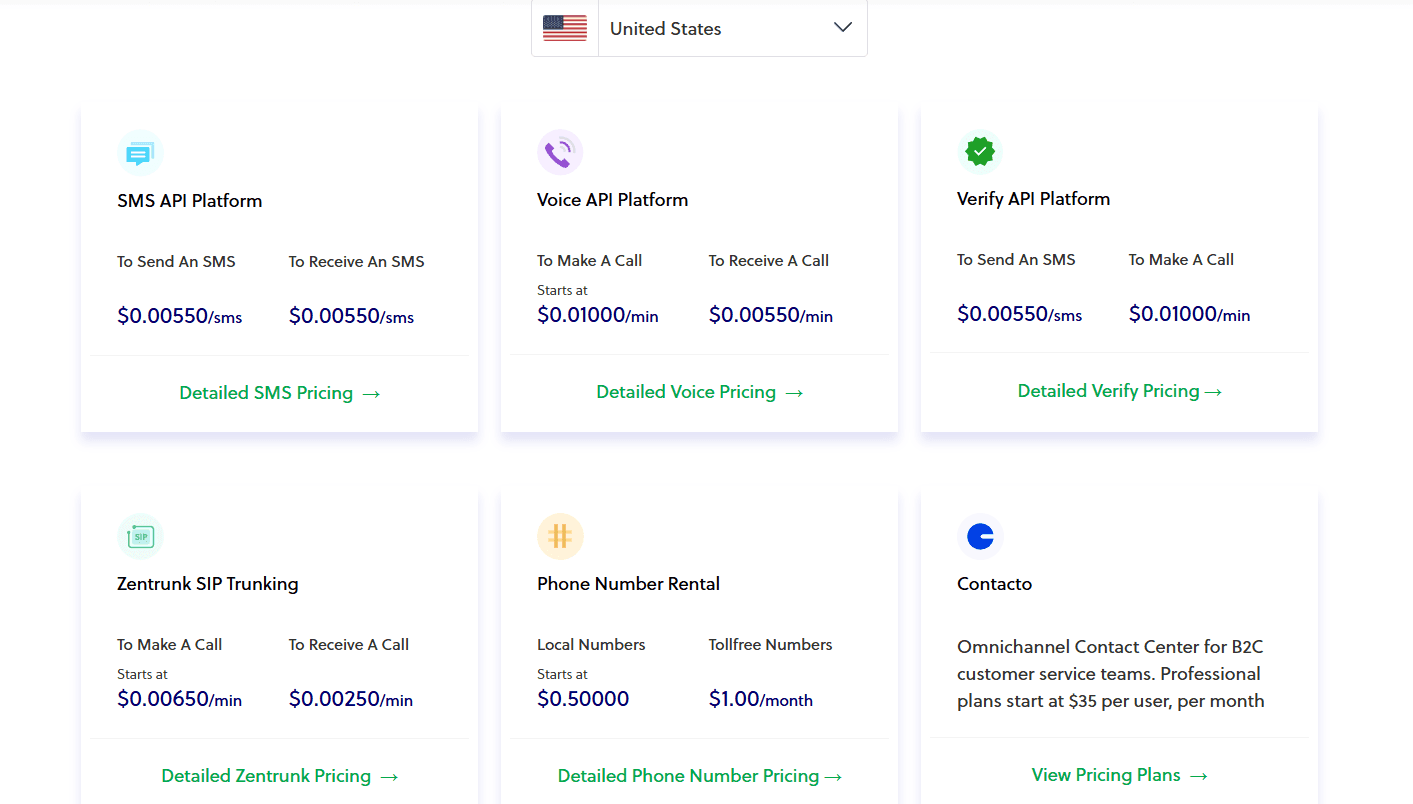Open the Detailed SMS Pricing link
Screen dimensions: 1413x804
pyautogui.click(x=280, y=393)
